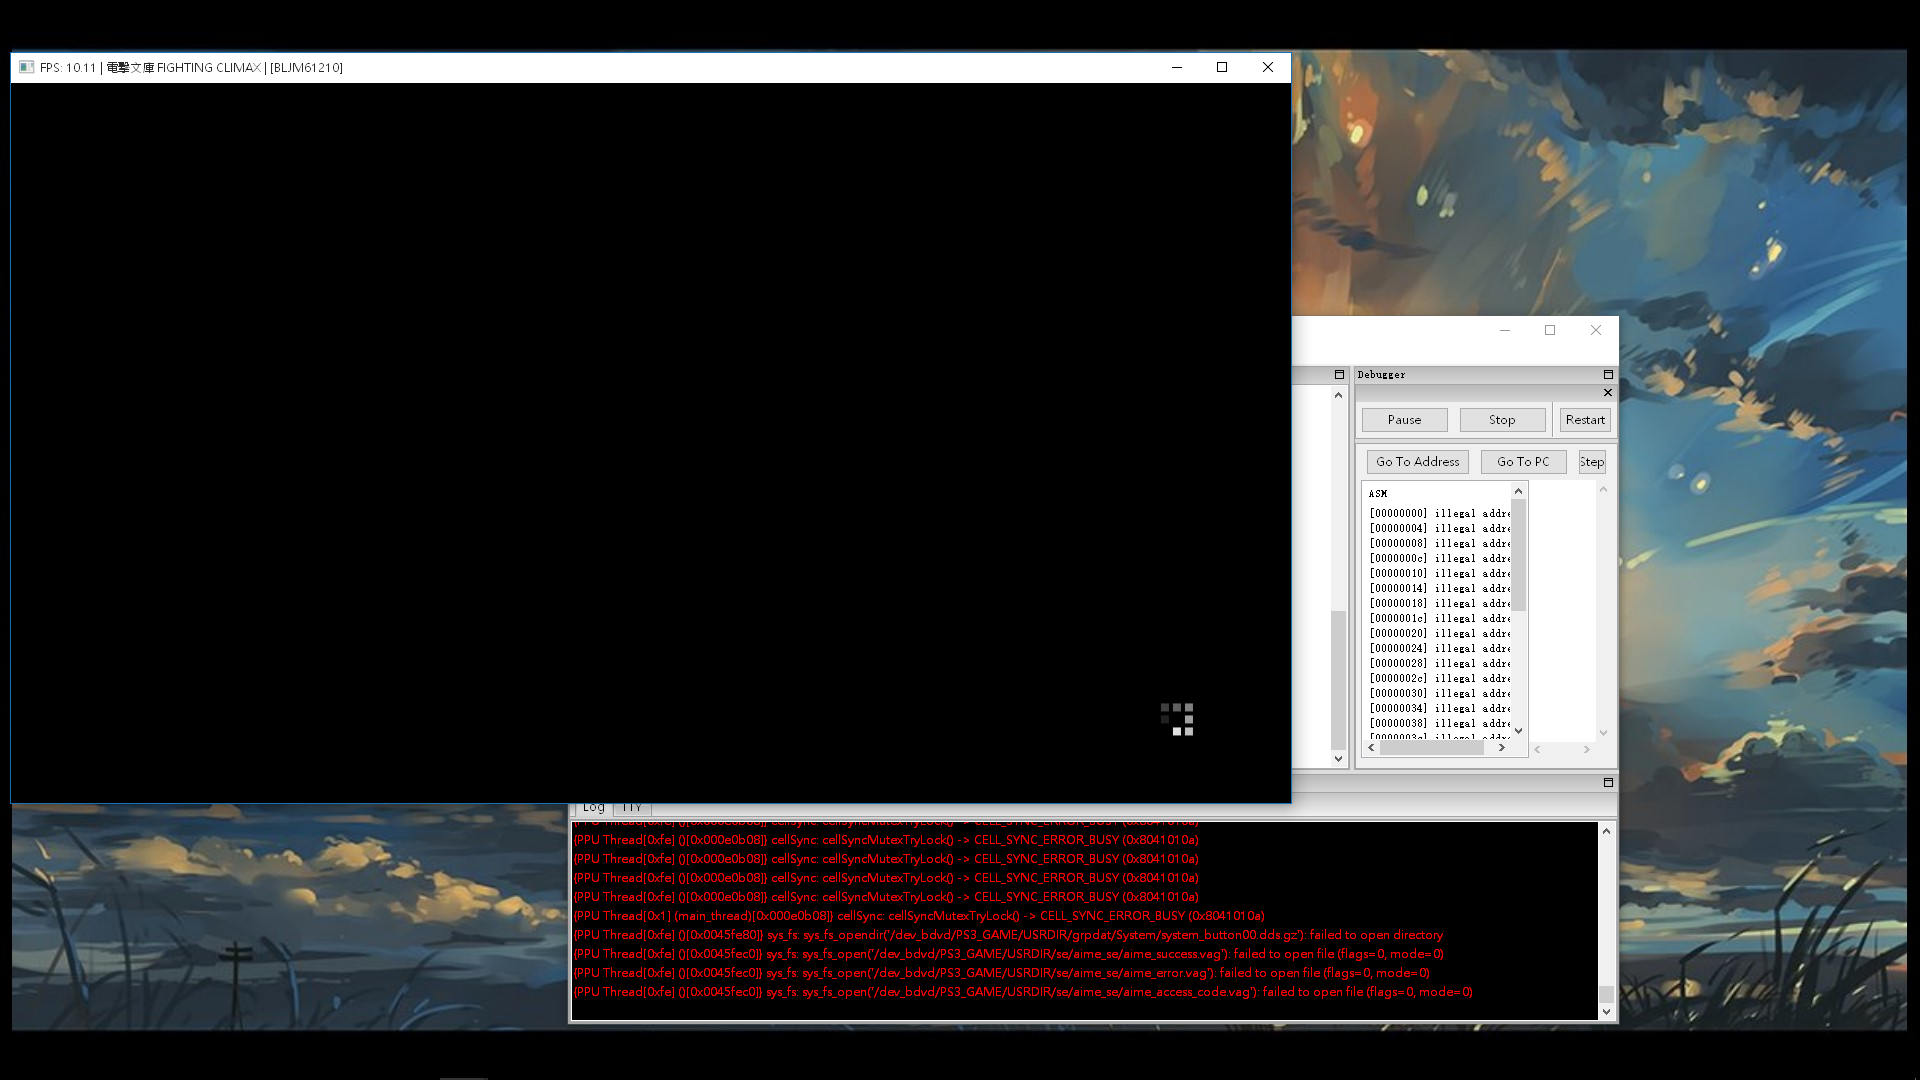Click the Go To PC button
The height and width of the screenshot is (1080, 1920).
click(1523, 462)
